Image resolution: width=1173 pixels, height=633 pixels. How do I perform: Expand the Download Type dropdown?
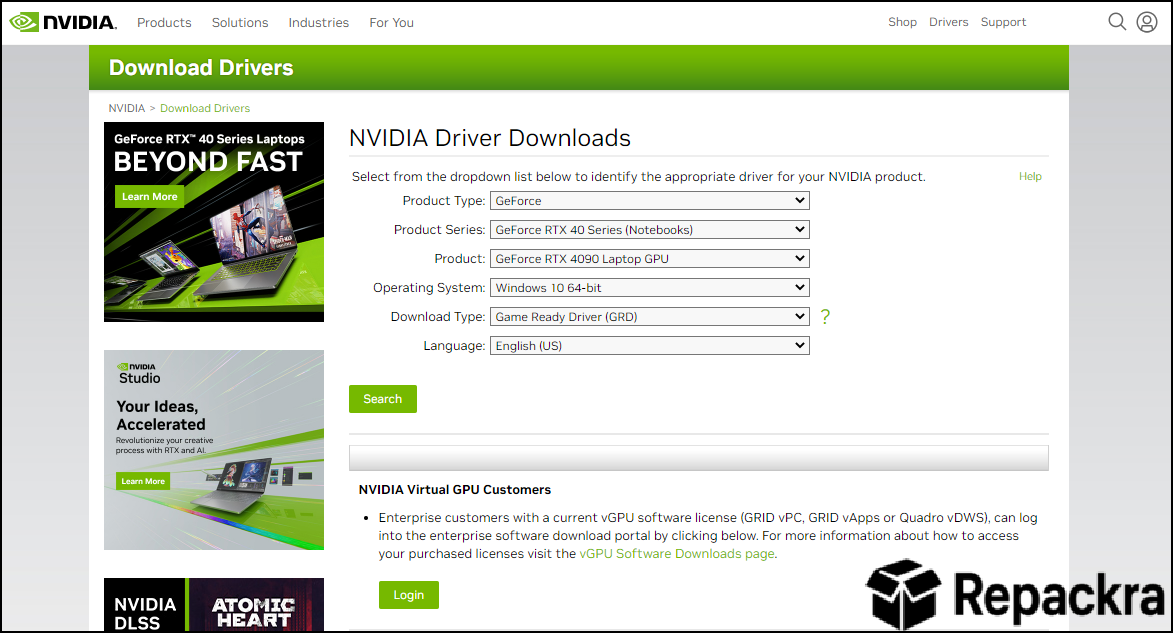pos(649,316)
